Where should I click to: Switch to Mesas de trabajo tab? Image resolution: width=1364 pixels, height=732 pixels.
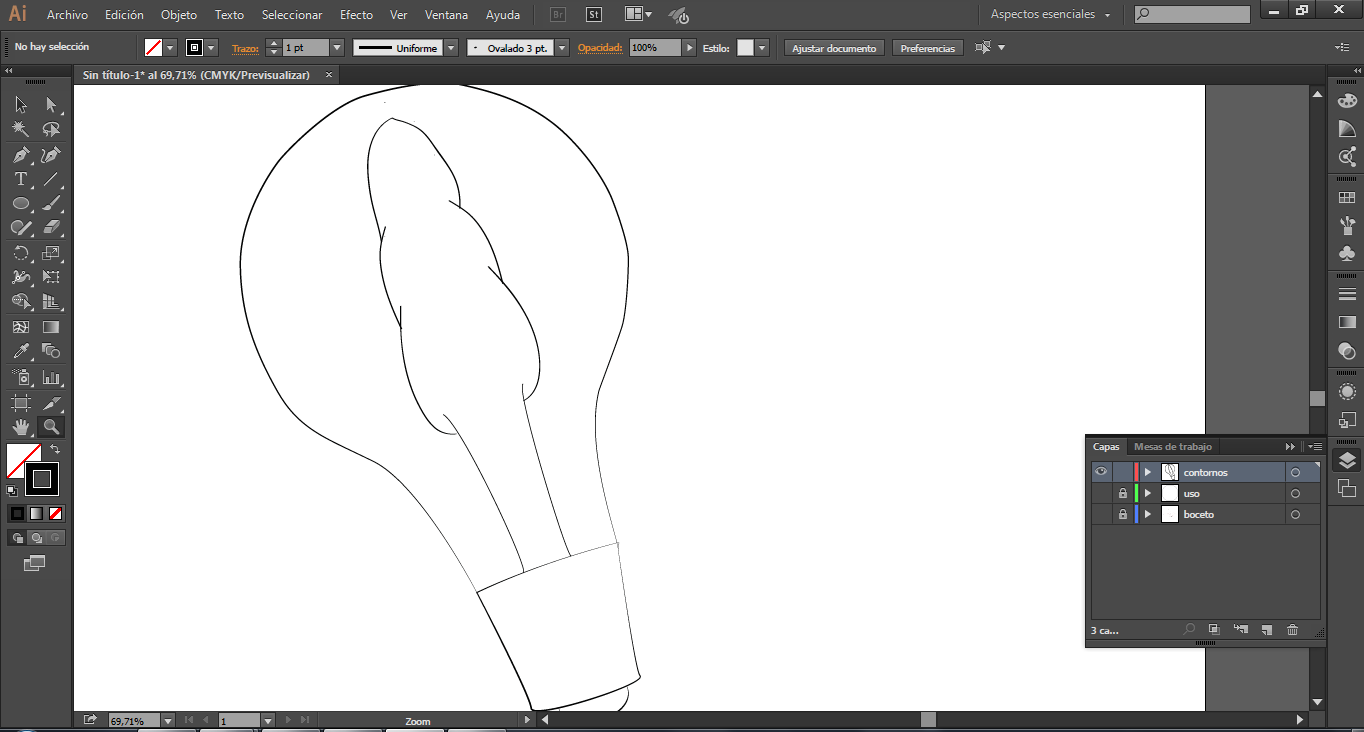point(1173,447)
